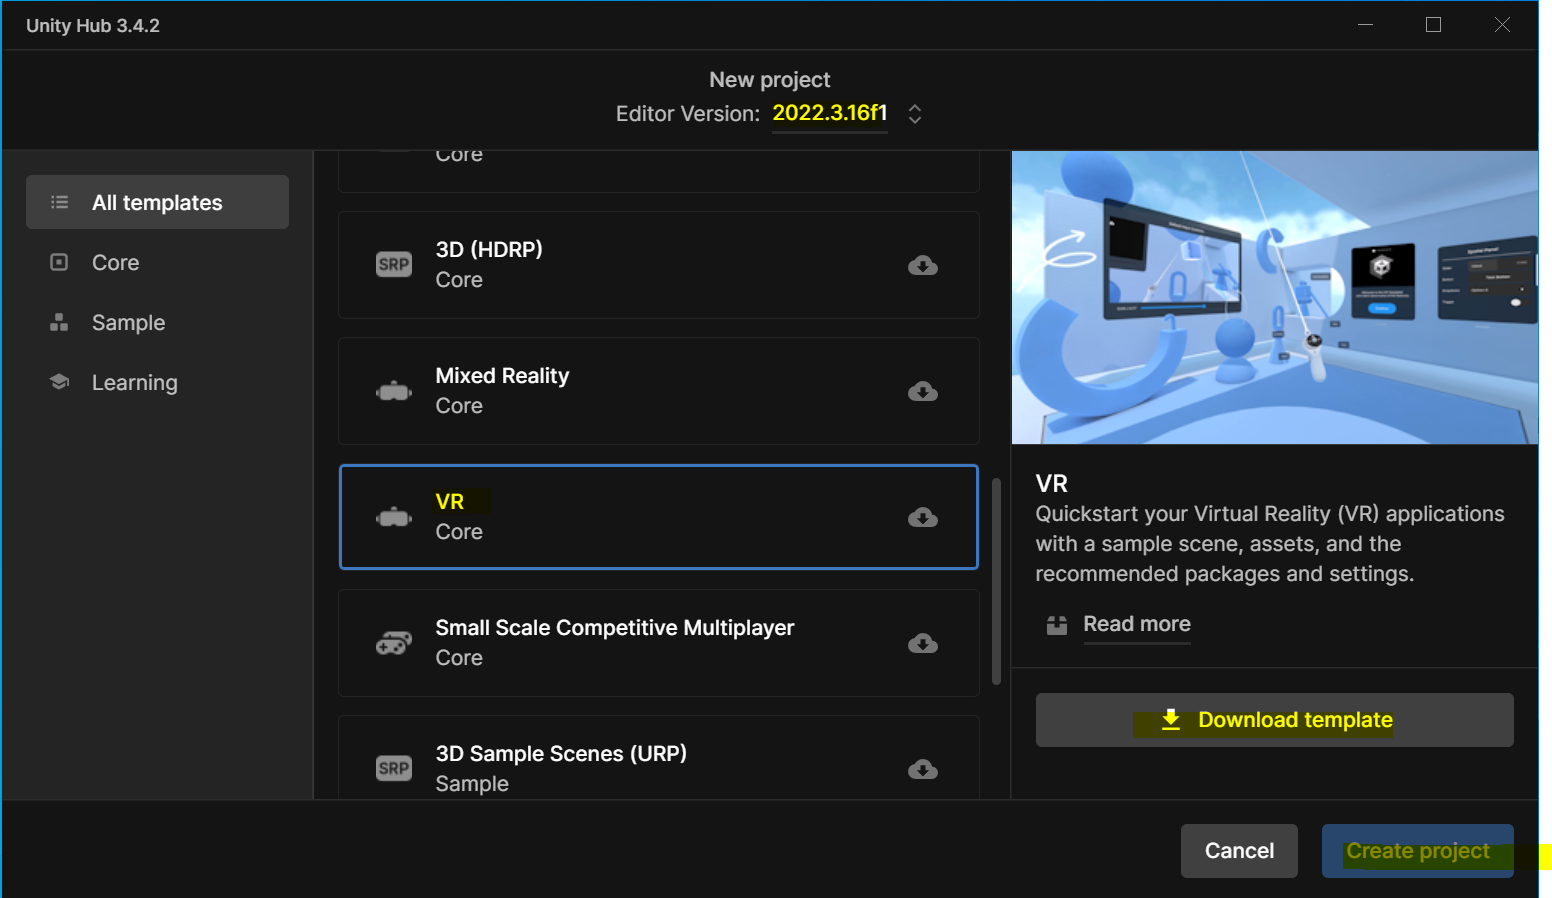This screenshot has height=898, width=1552.
Task: Select the Mixed Reality template card
Action: click(659, 391)
